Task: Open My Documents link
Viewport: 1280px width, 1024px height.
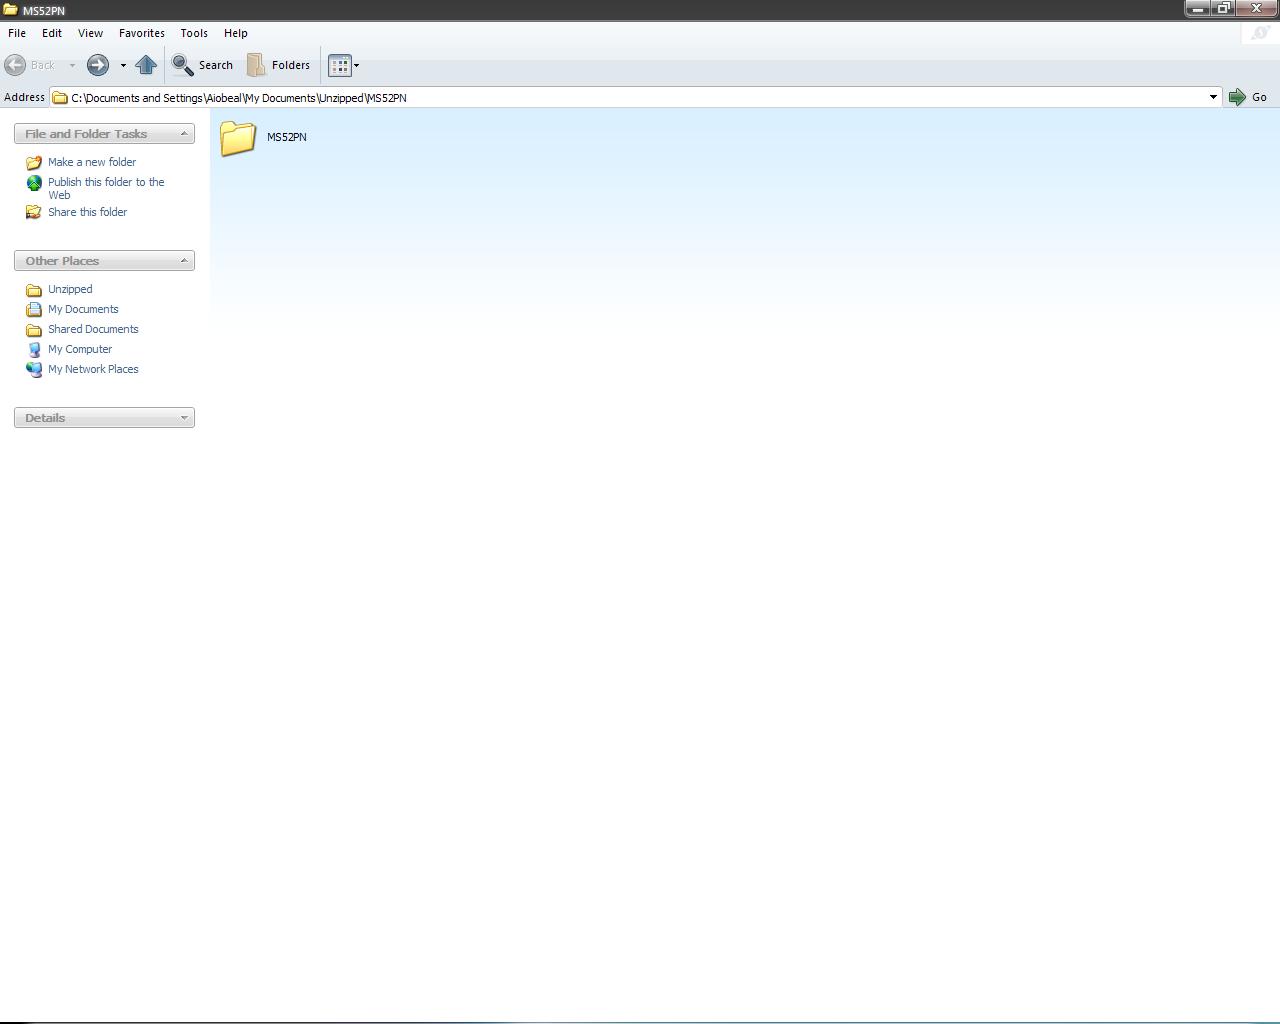Action: (x=83, y=309)
